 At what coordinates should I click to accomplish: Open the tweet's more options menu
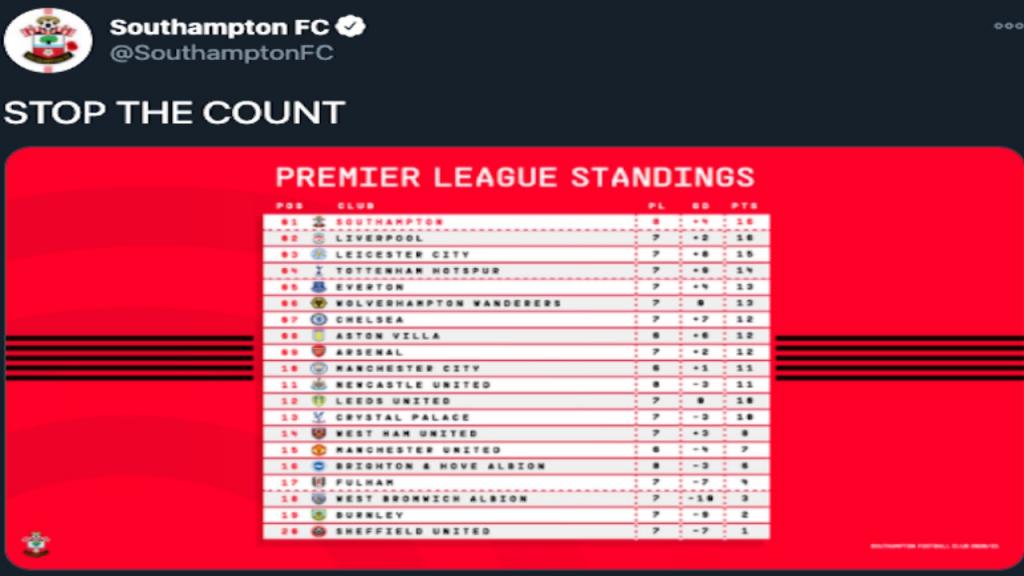tap(1008, 25)
